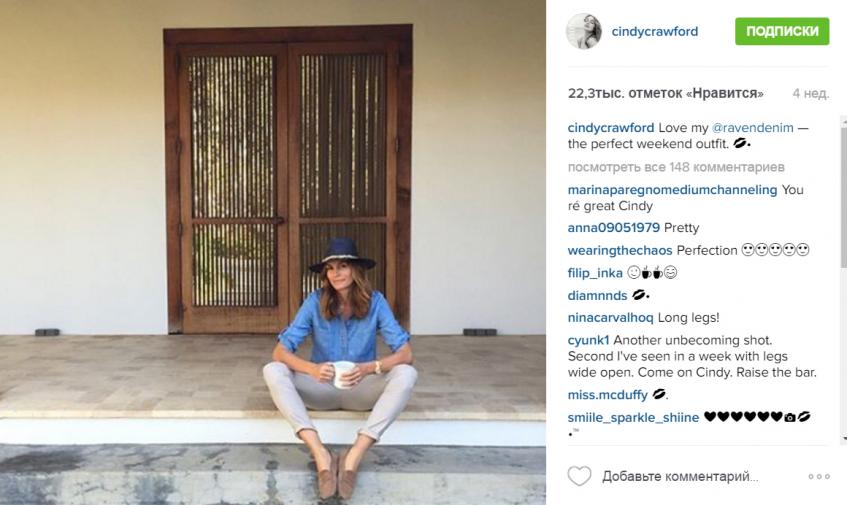The image size is (847, 505).
Task: Open anna09051979 commenter profile
Action: pos(614,228)
